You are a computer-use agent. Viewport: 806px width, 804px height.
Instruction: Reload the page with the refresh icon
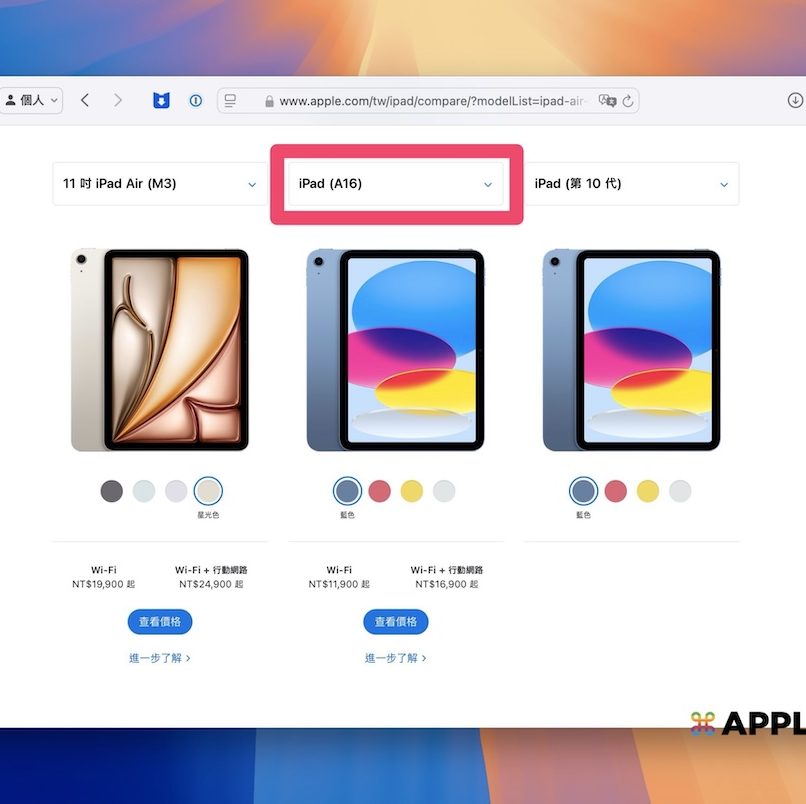pos(628,101)
